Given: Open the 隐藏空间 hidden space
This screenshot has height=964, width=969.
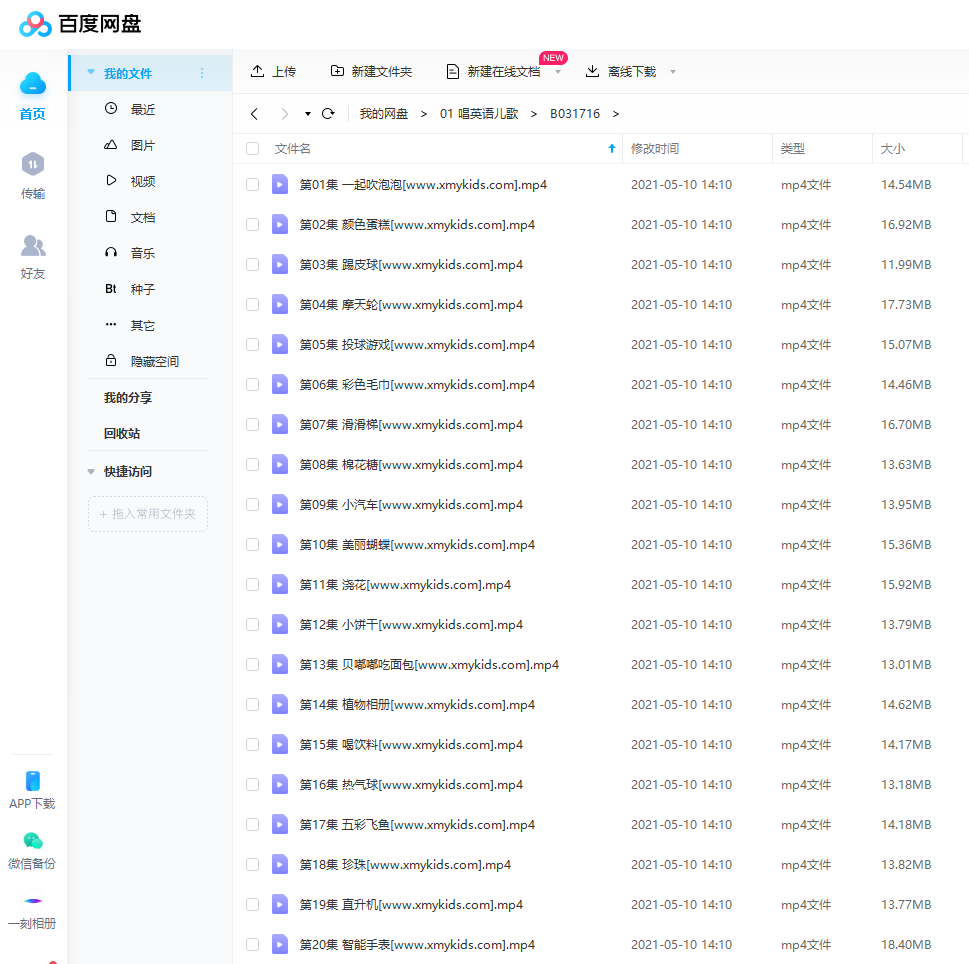Looking at the screenshot, I should (150, 360).
